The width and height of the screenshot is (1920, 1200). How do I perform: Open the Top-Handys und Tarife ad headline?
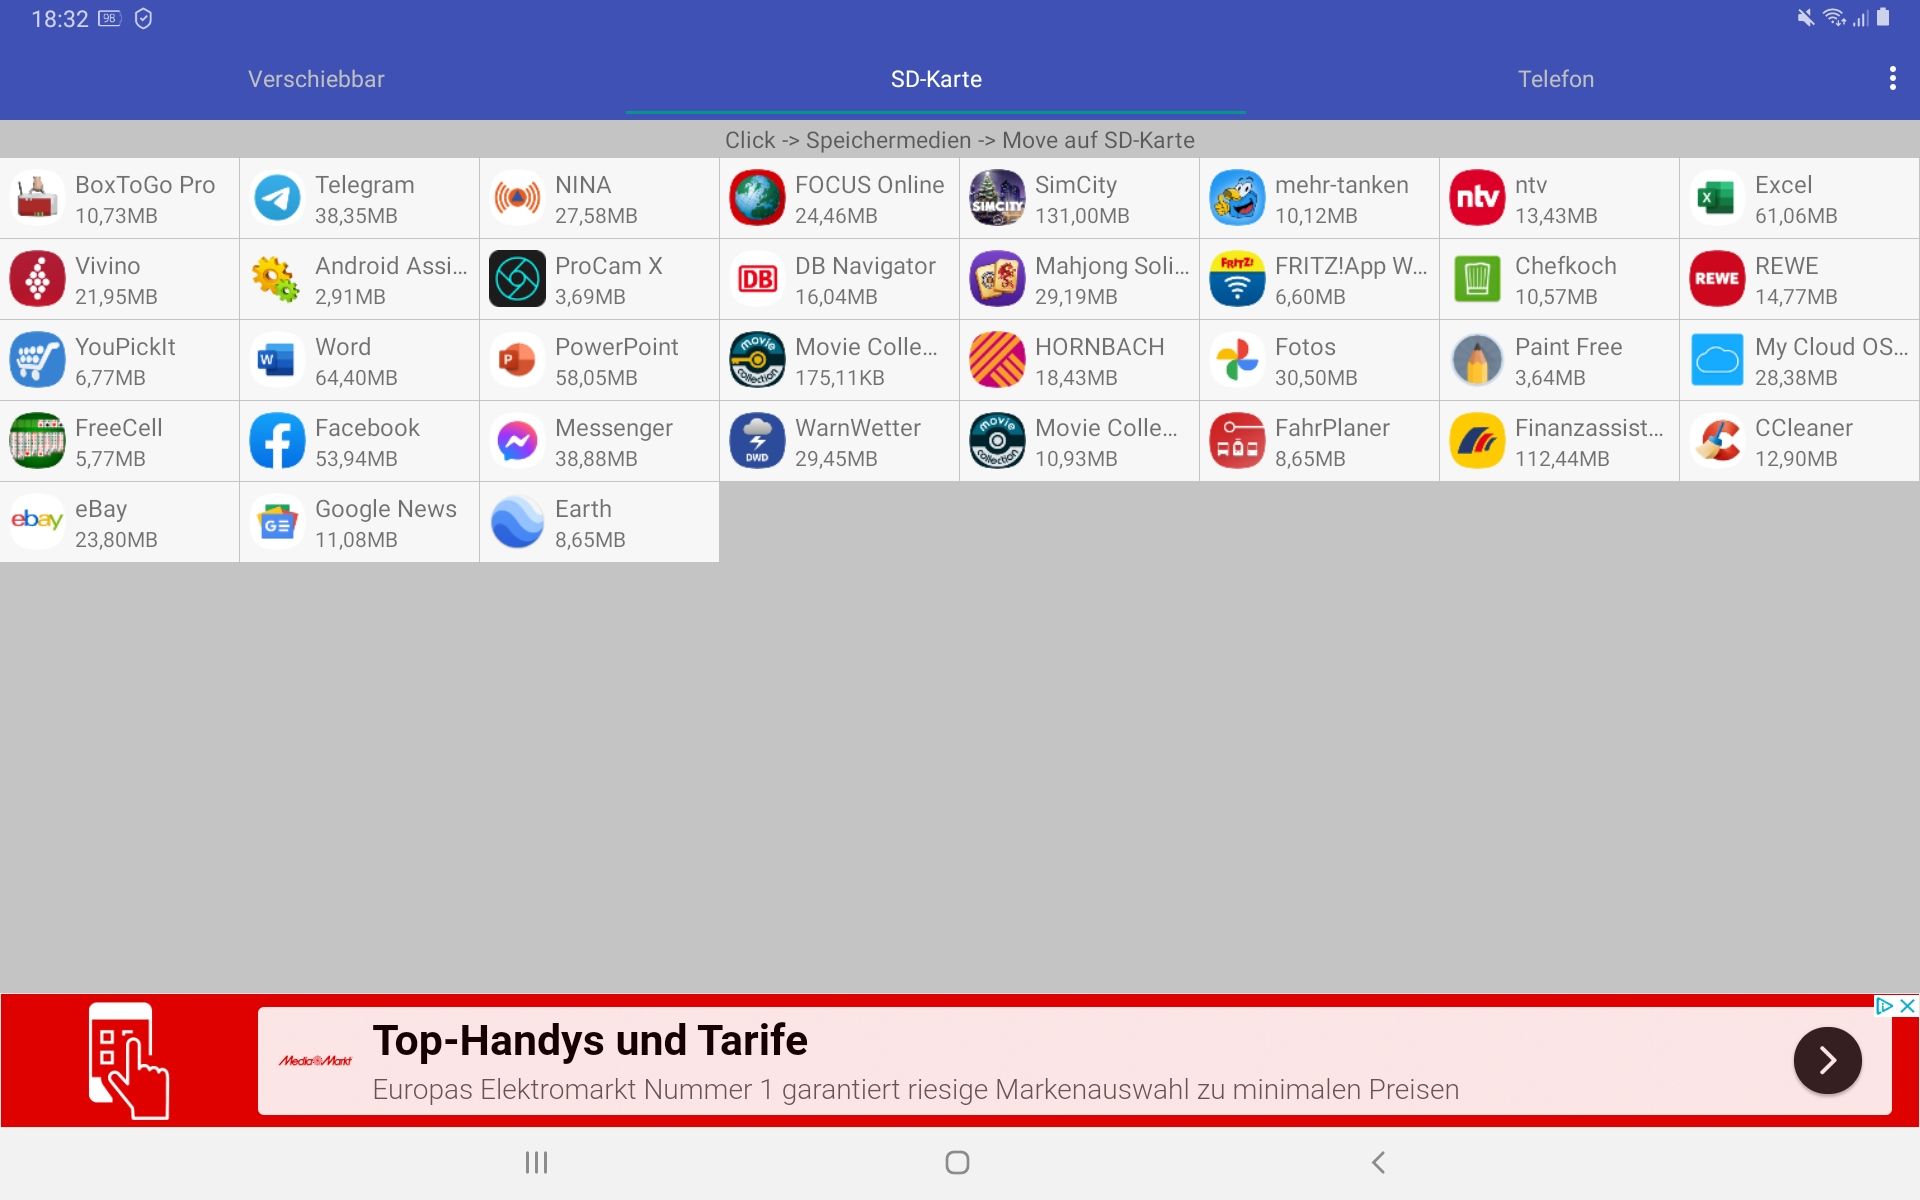point(590,1041)
